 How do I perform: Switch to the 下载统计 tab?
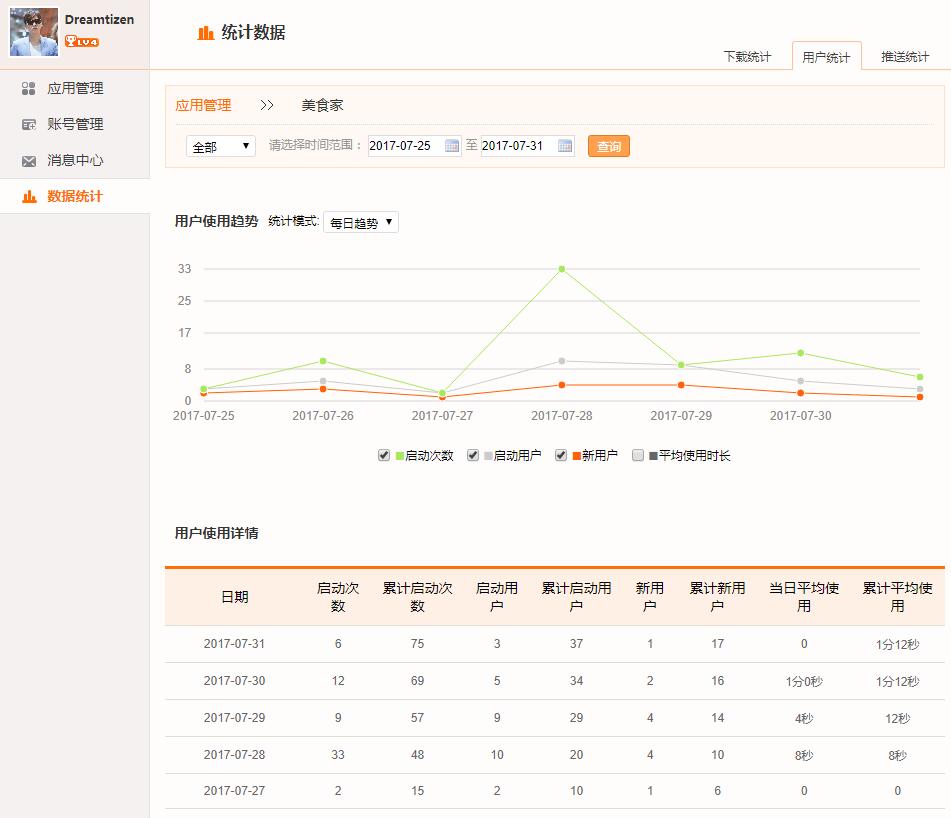coord(747,57)
